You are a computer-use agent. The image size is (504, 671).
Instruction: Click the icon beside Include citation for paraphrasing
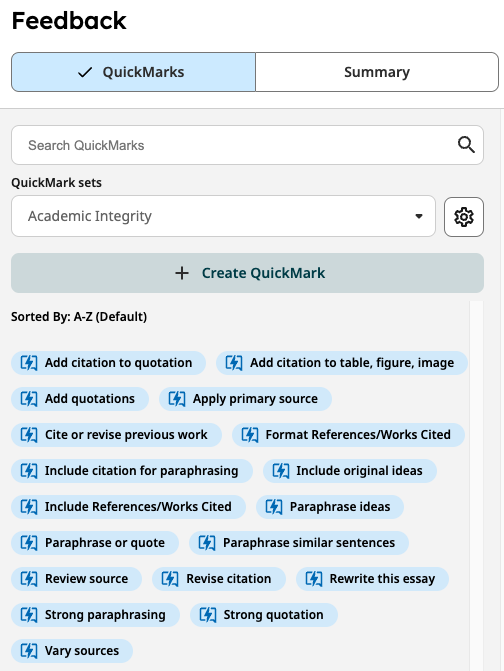pyautogui.click(x=29, y=471)
